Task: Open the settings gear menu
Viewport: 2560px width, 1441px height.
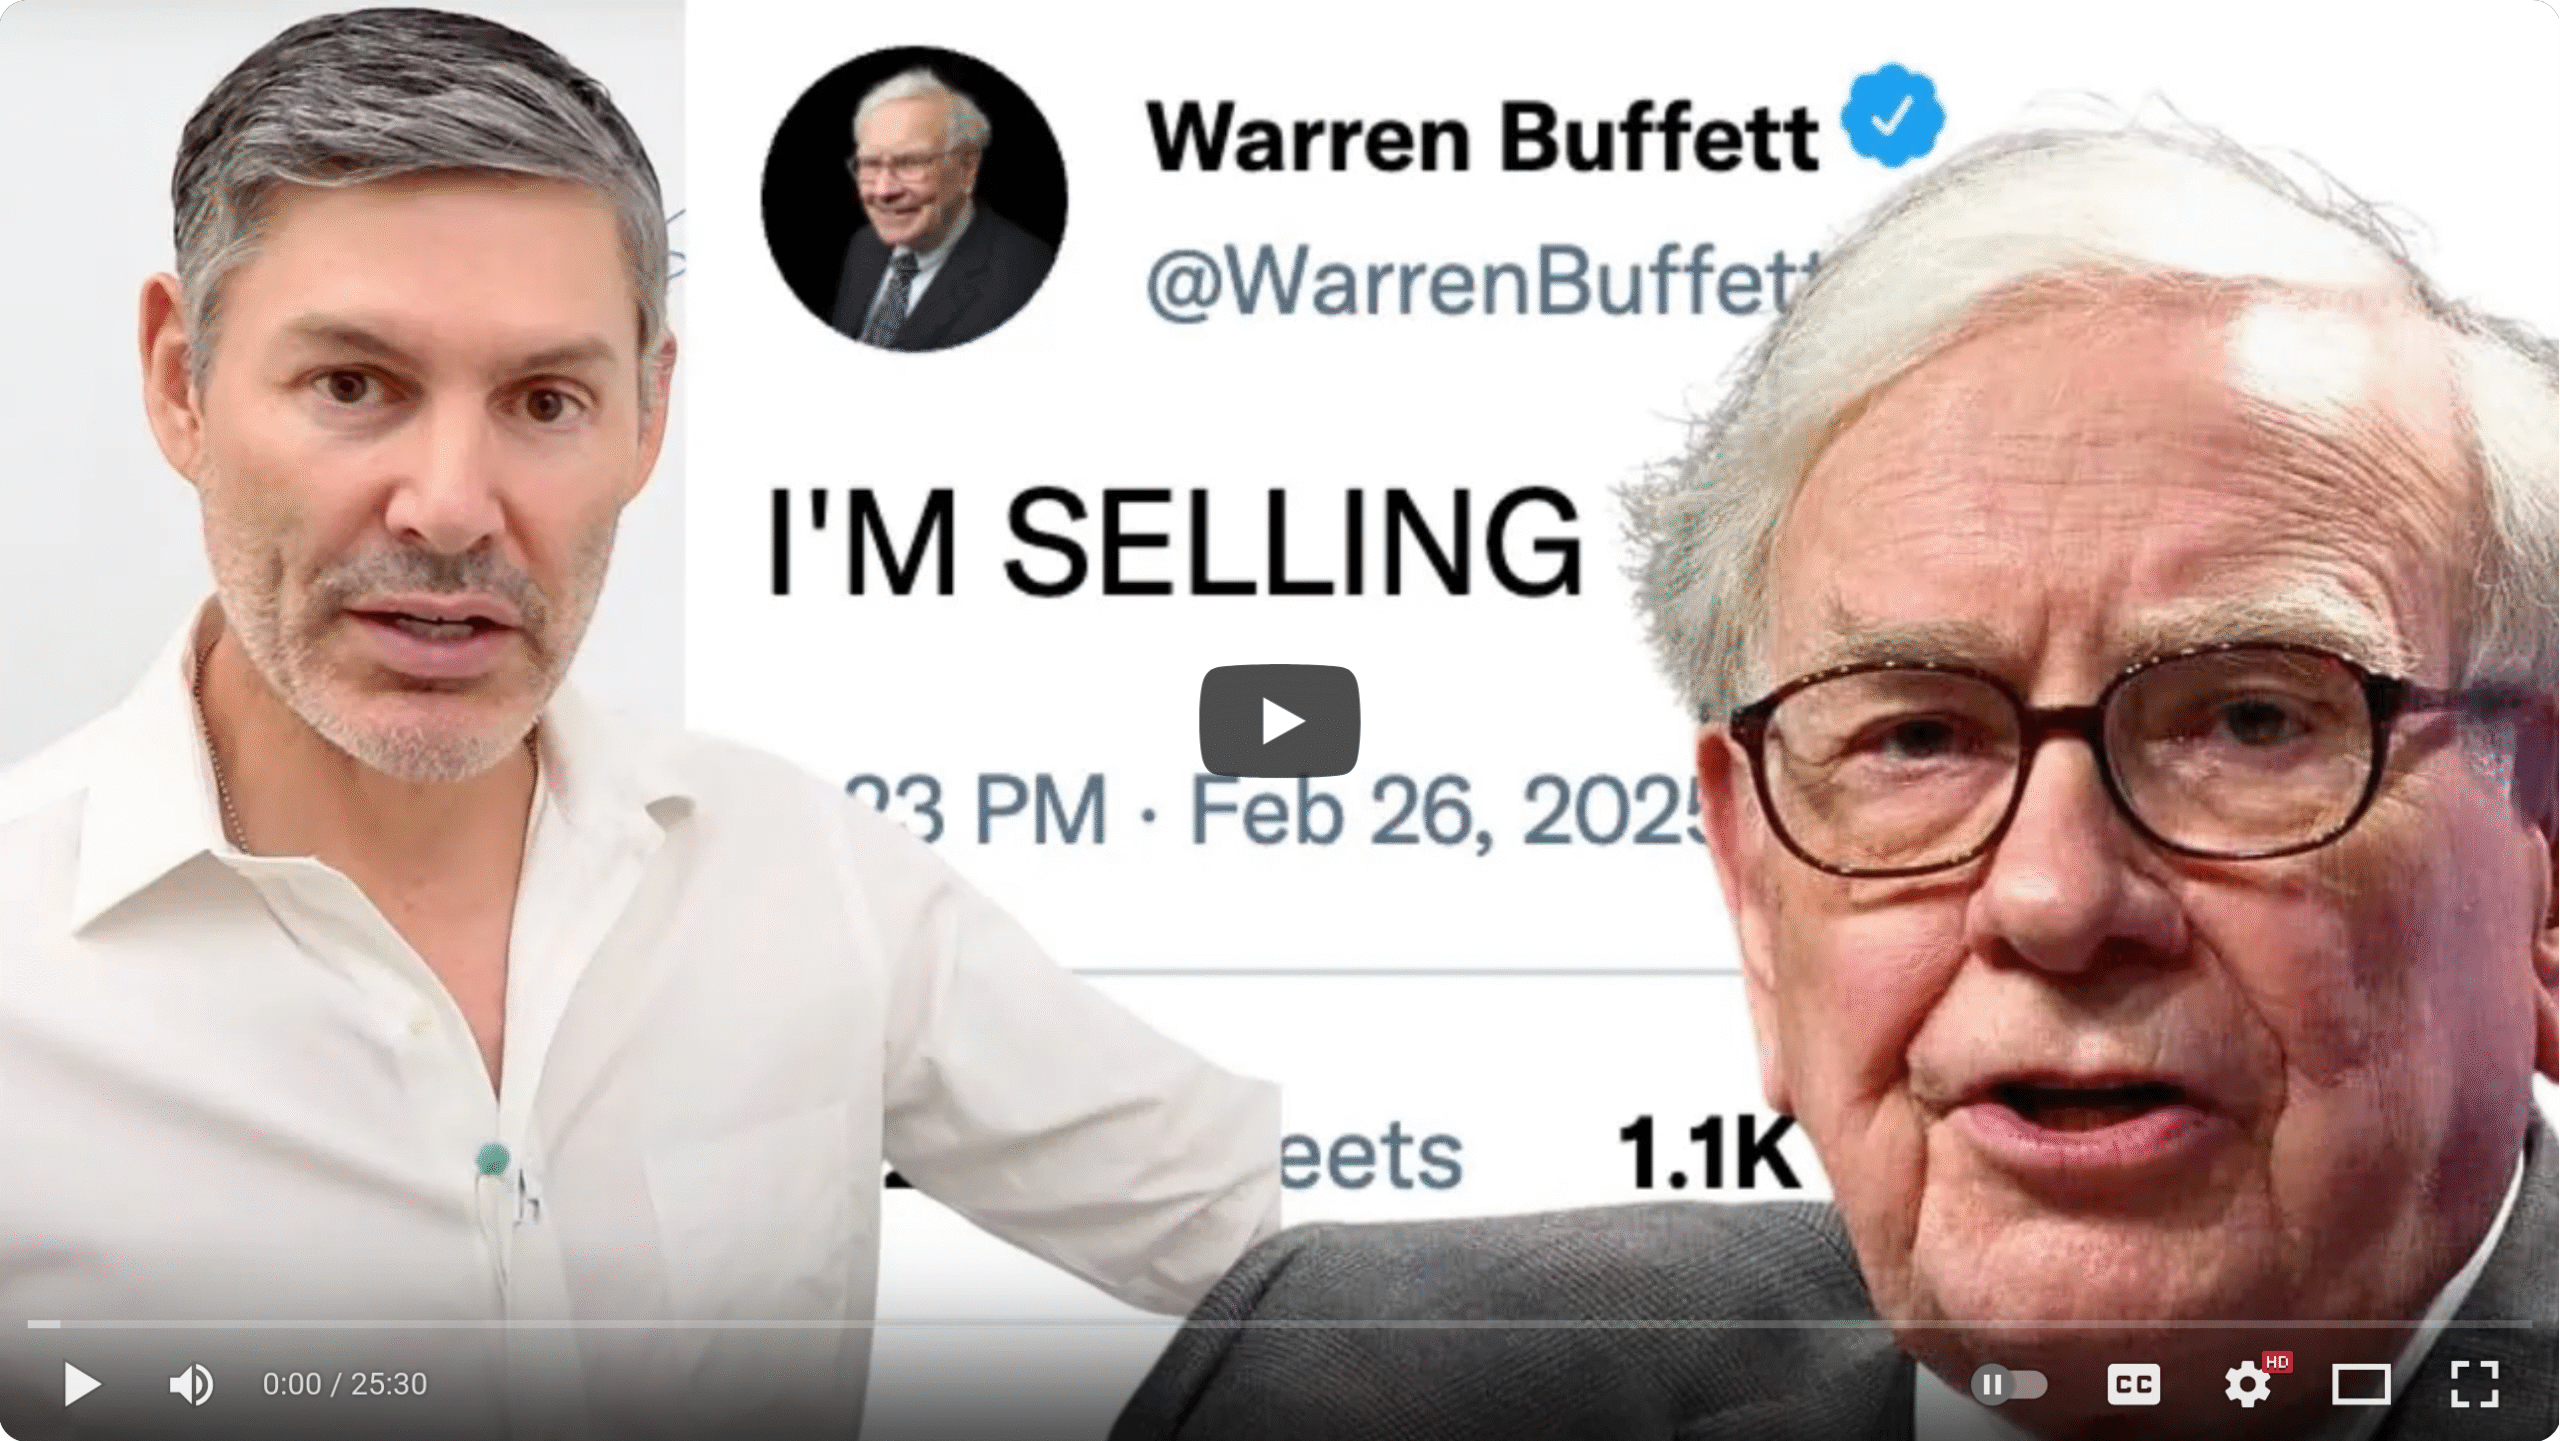Action: 2247,1384
